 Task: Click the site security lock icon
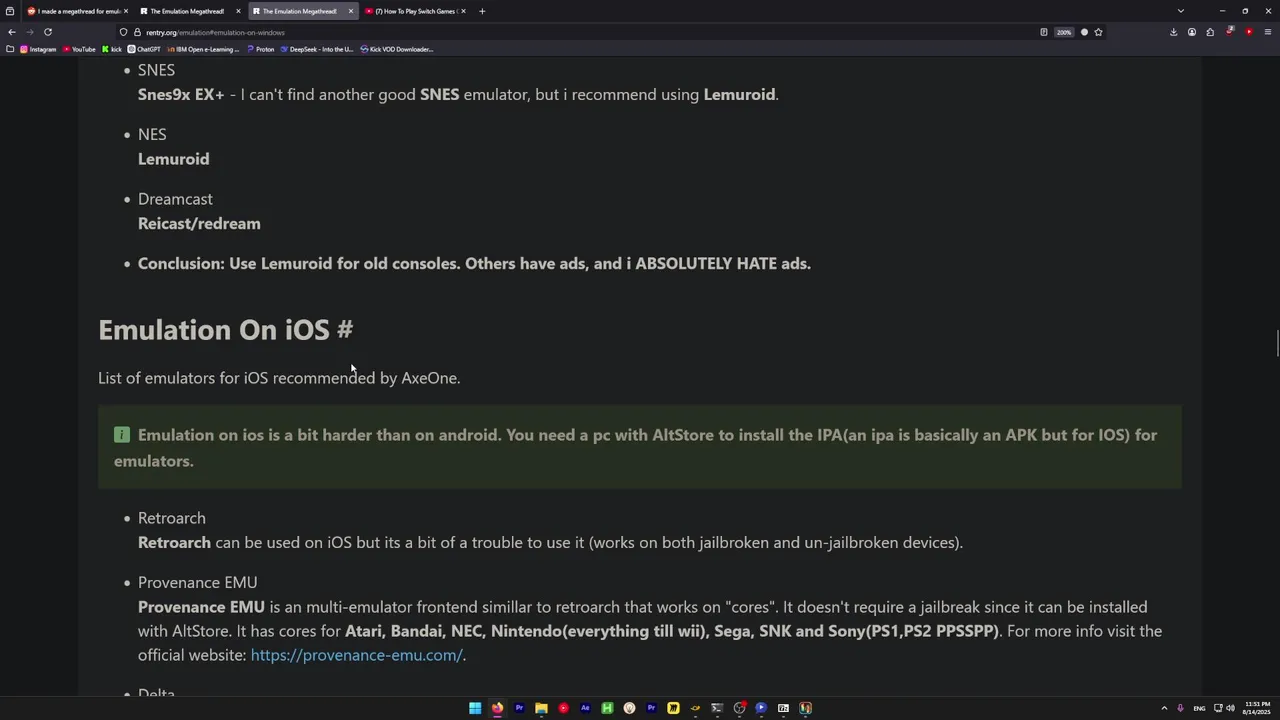137,32
